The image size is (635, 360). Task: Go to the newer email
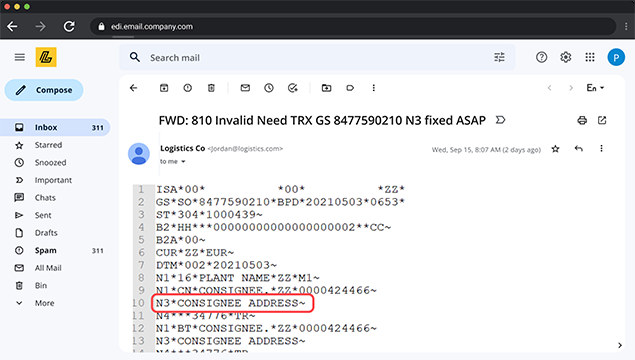550,88
